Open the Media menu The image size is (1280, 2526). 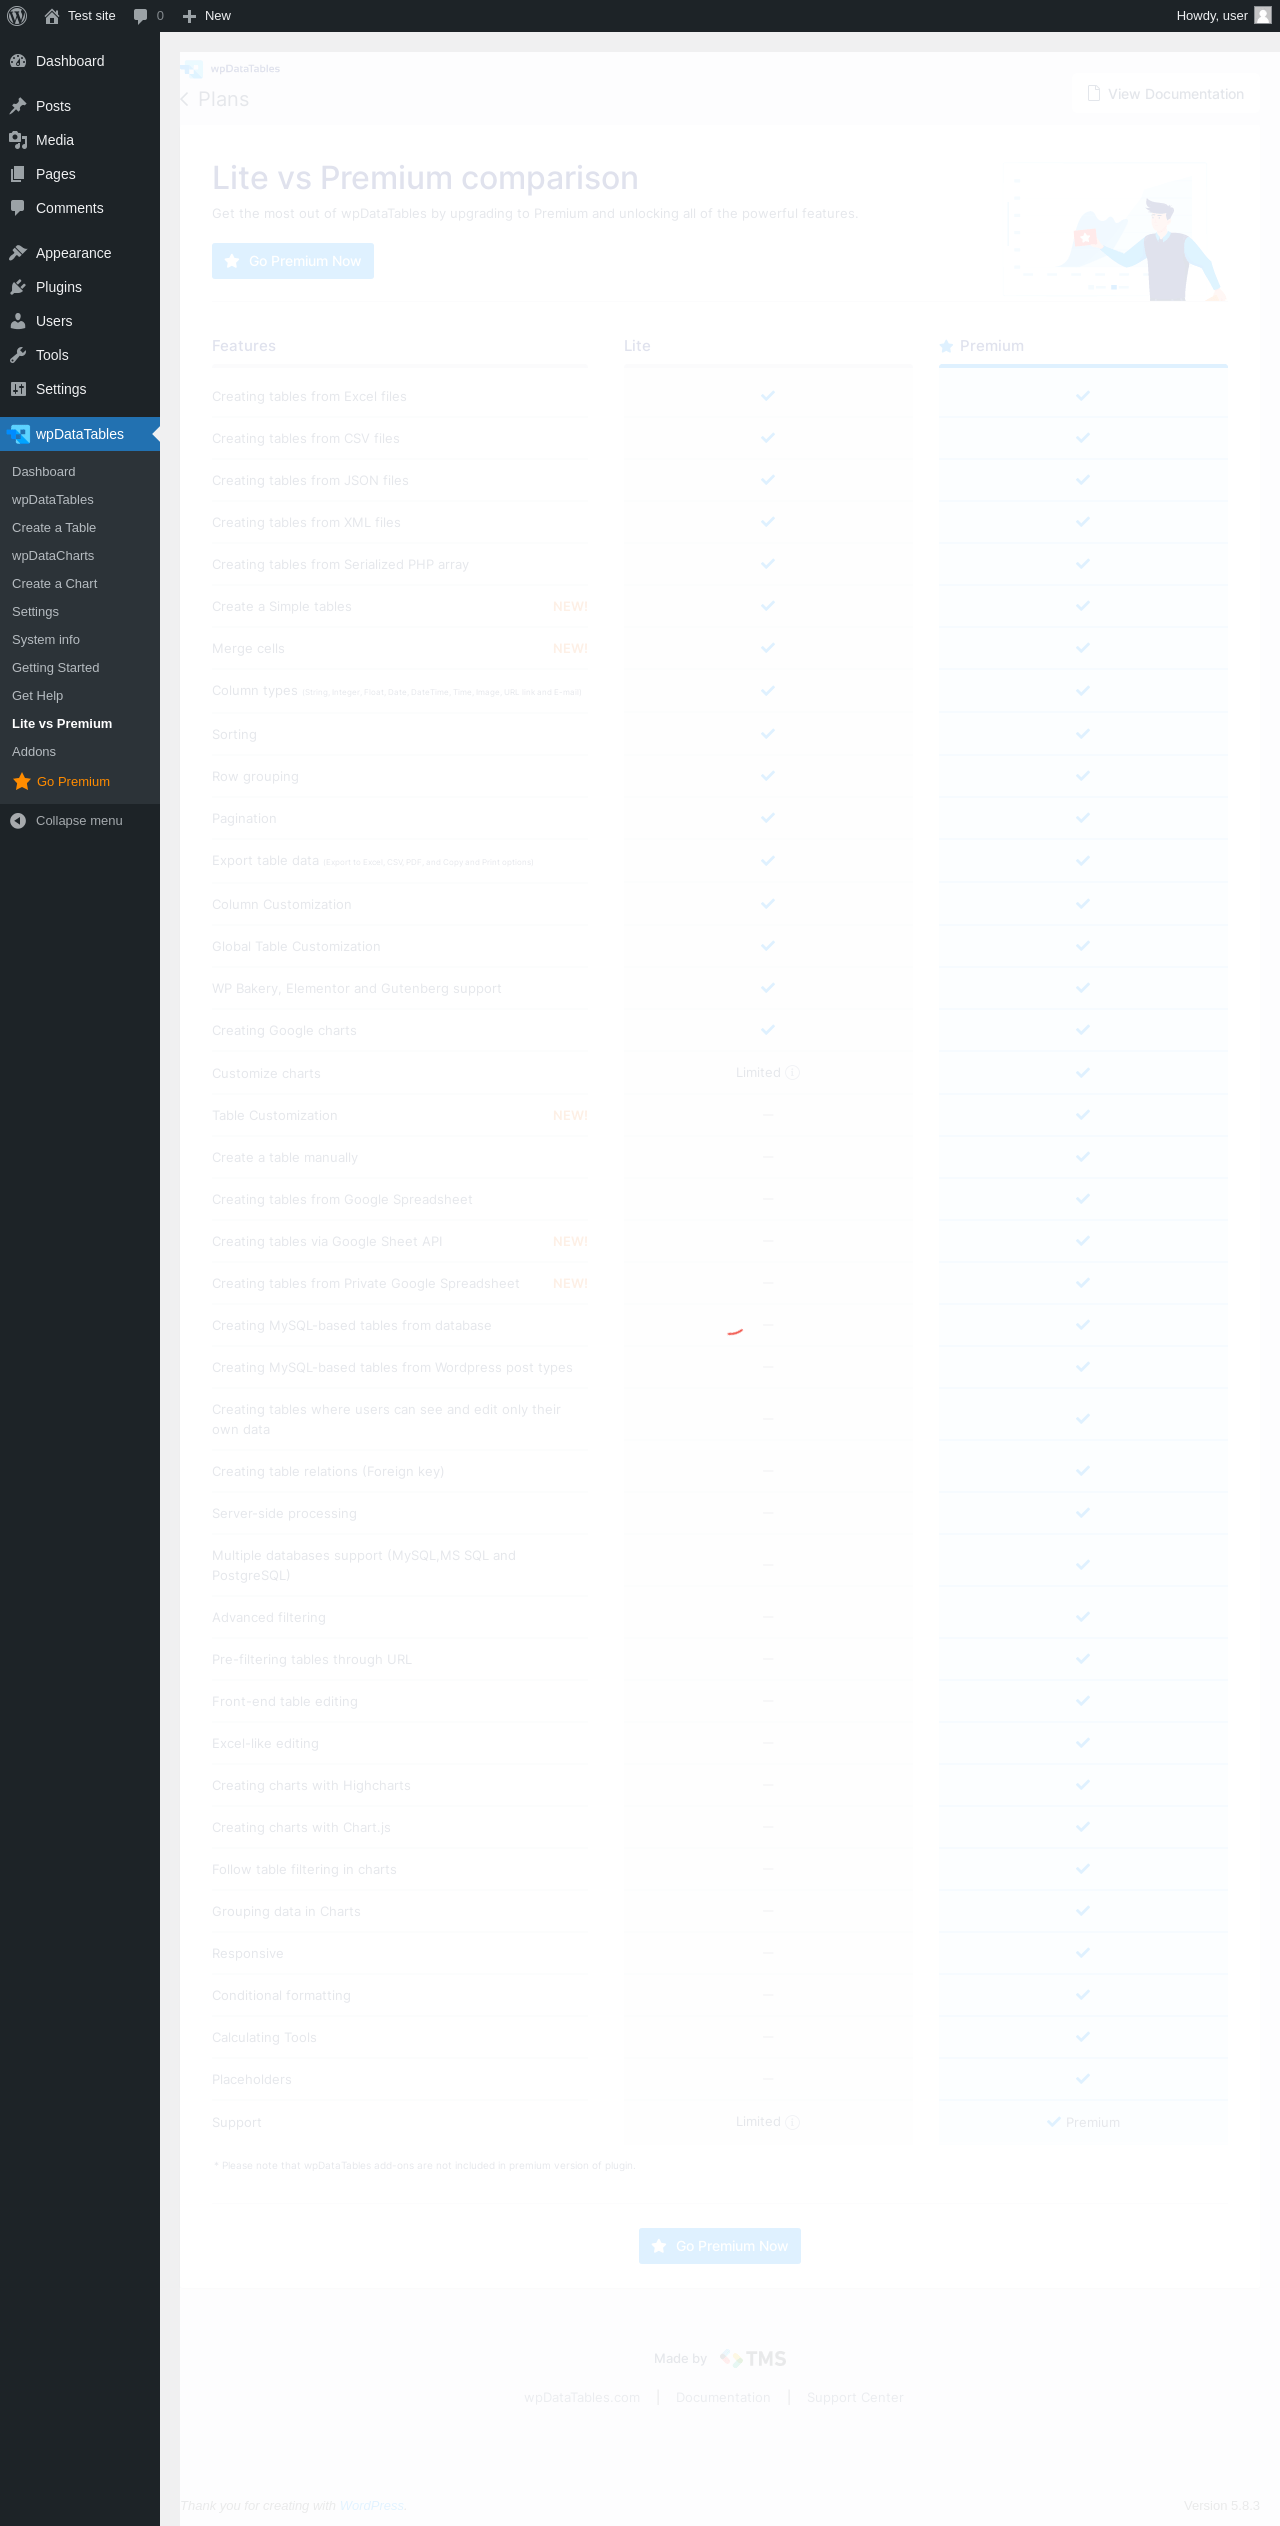(80, 140)
